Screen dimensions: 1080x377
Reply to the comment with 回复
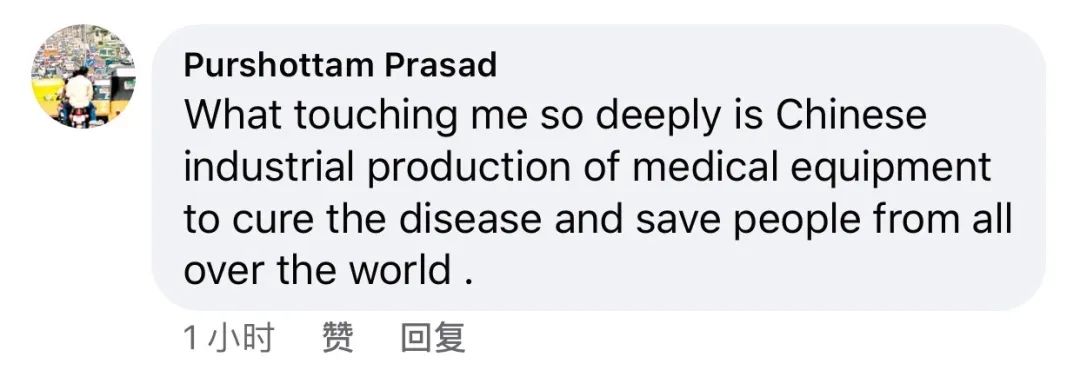433,338
